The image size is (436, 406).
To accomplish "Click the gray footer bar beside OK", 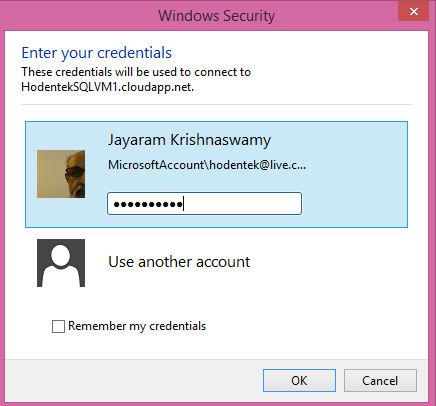I will coord(133,380).
